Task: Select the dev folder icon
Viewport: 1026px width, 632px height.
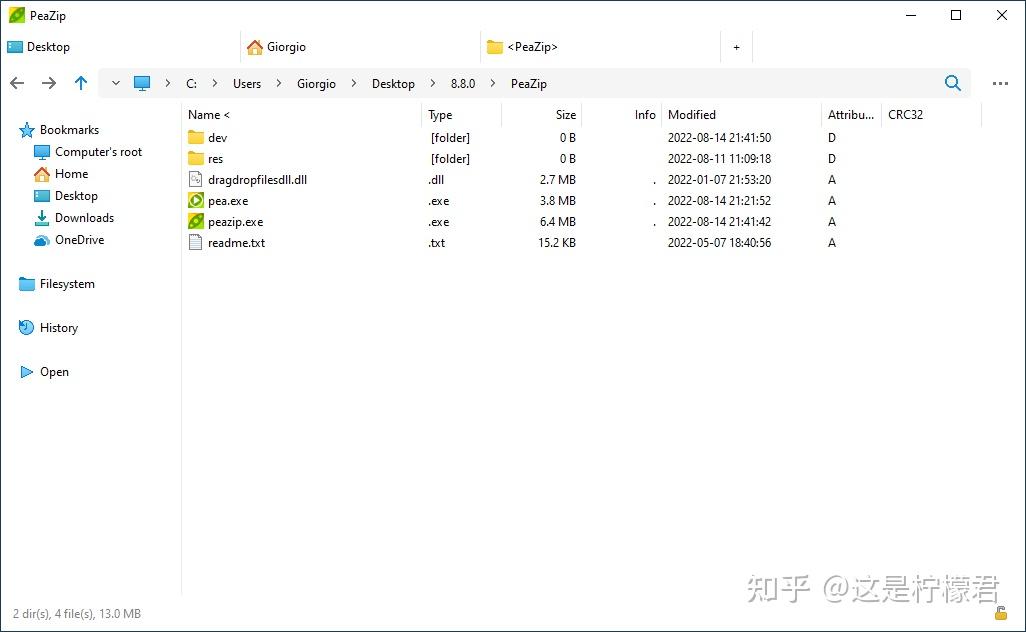Action: point(196,137)
